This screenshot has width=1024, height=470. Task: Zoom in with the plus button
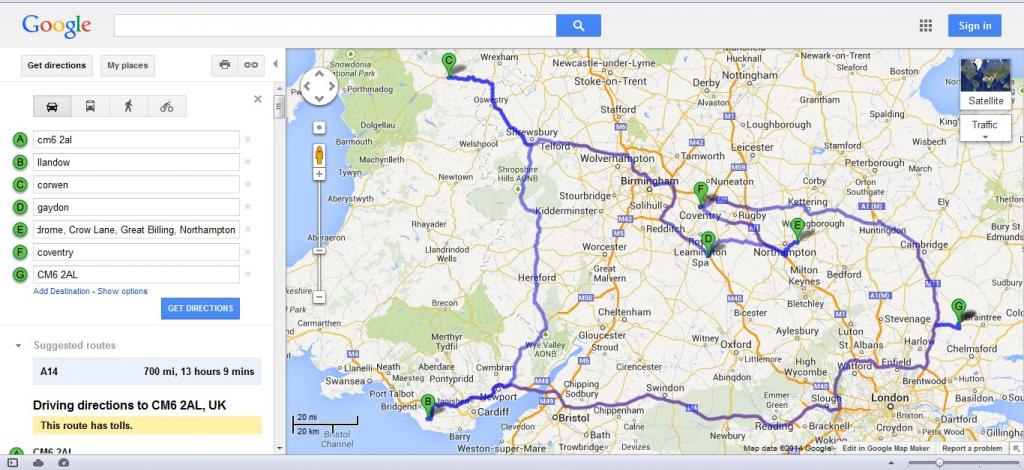[319, 174]
